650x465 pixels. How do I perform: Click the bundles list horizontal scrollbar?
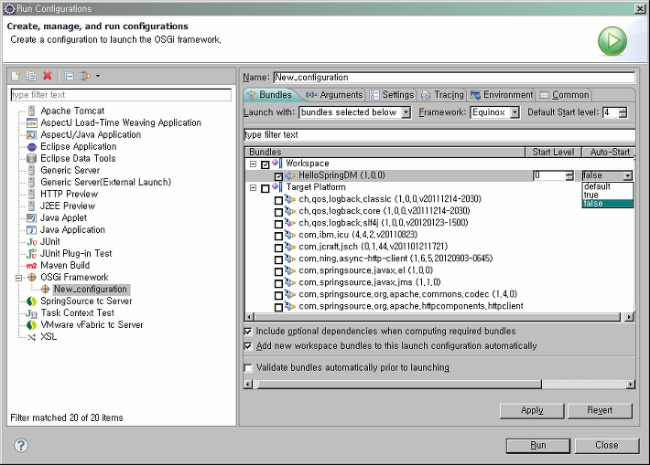coord(439,317)
